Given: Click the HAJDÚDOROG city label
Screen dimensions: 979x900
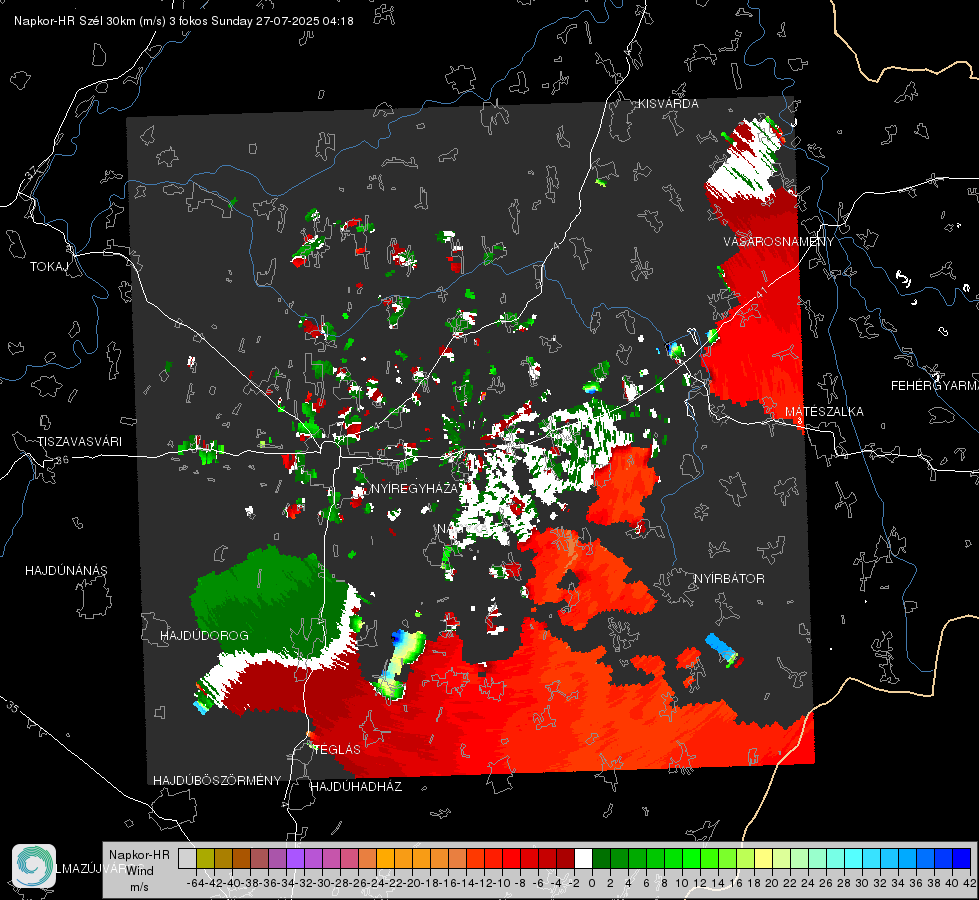Looking at the screenshot, I should (x=204, y=636).
